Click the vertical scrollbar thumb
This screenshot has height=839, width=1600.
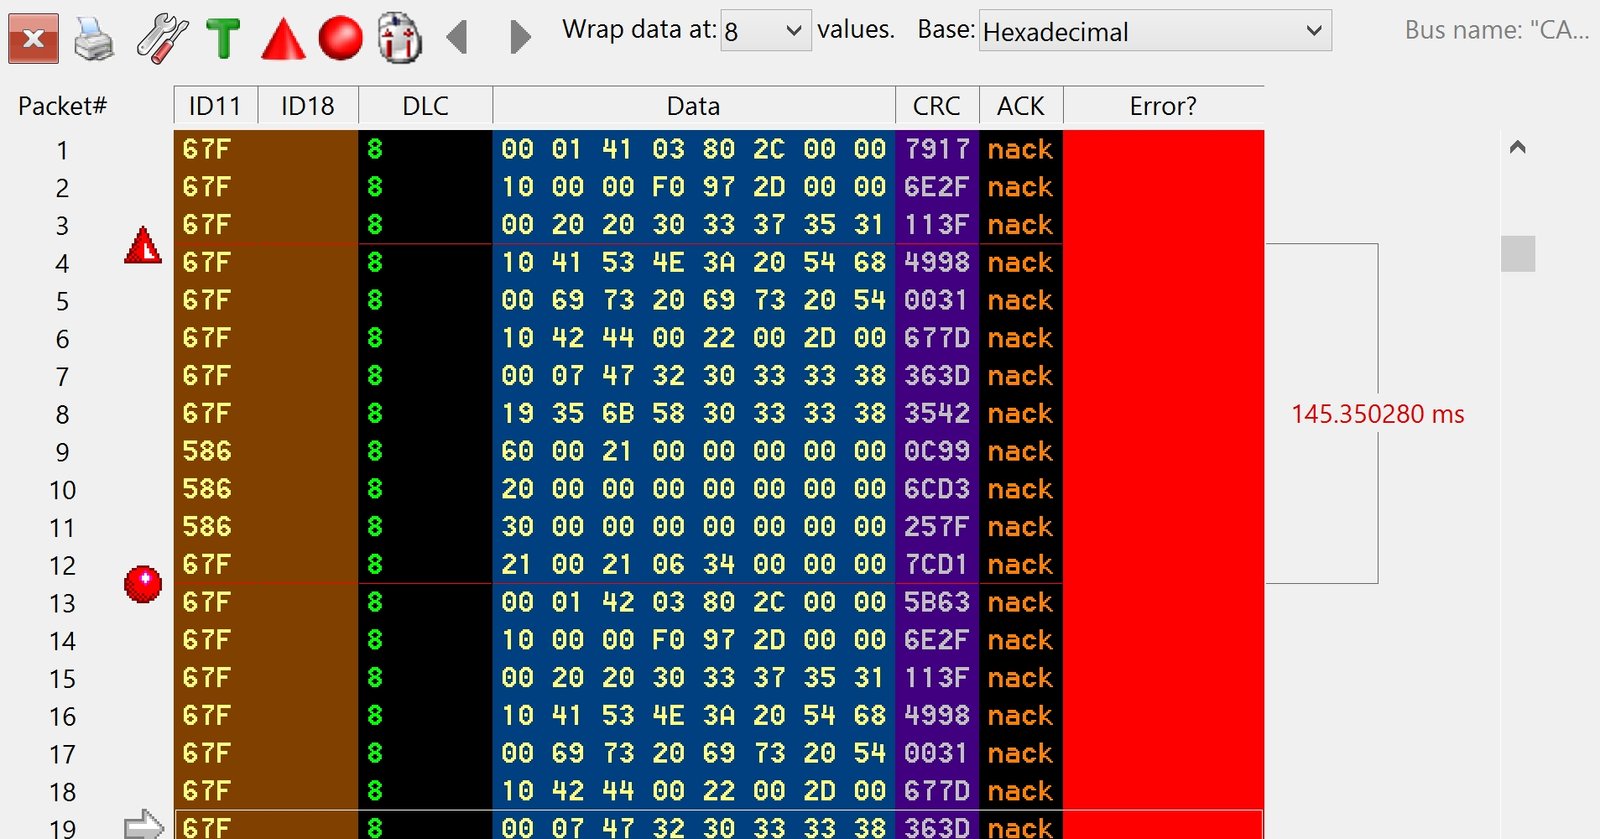pyautogui.click(x=1518, y=253)
